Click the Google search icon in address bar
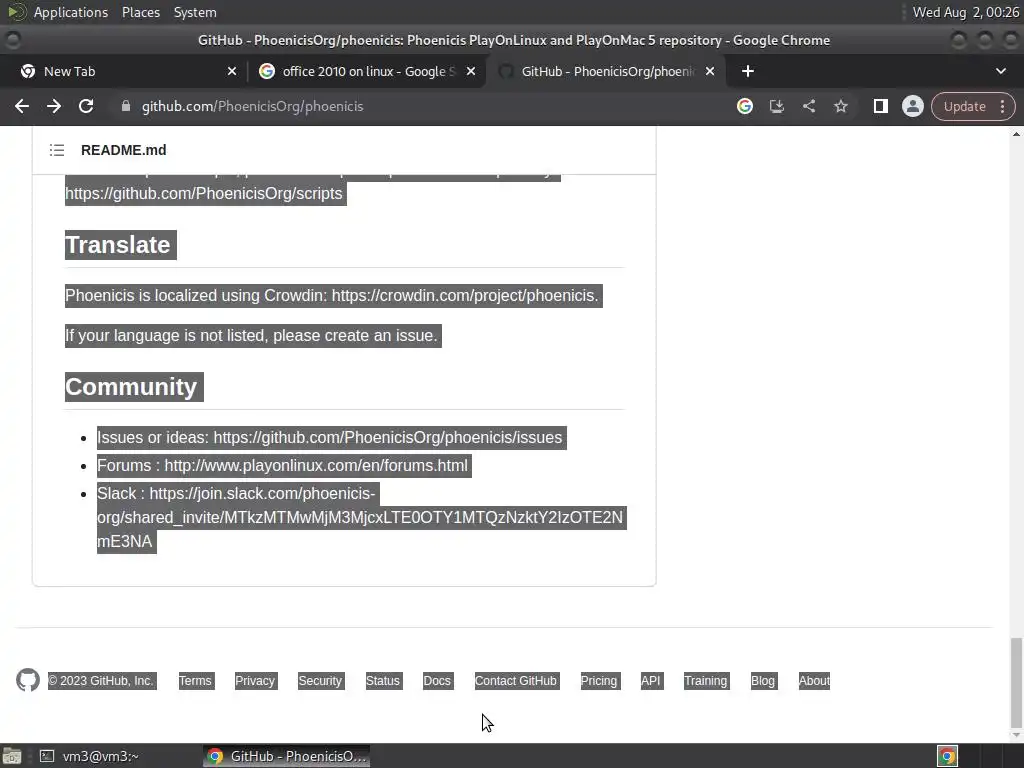This screenshot has height=768, width=1024. [744, 106]
